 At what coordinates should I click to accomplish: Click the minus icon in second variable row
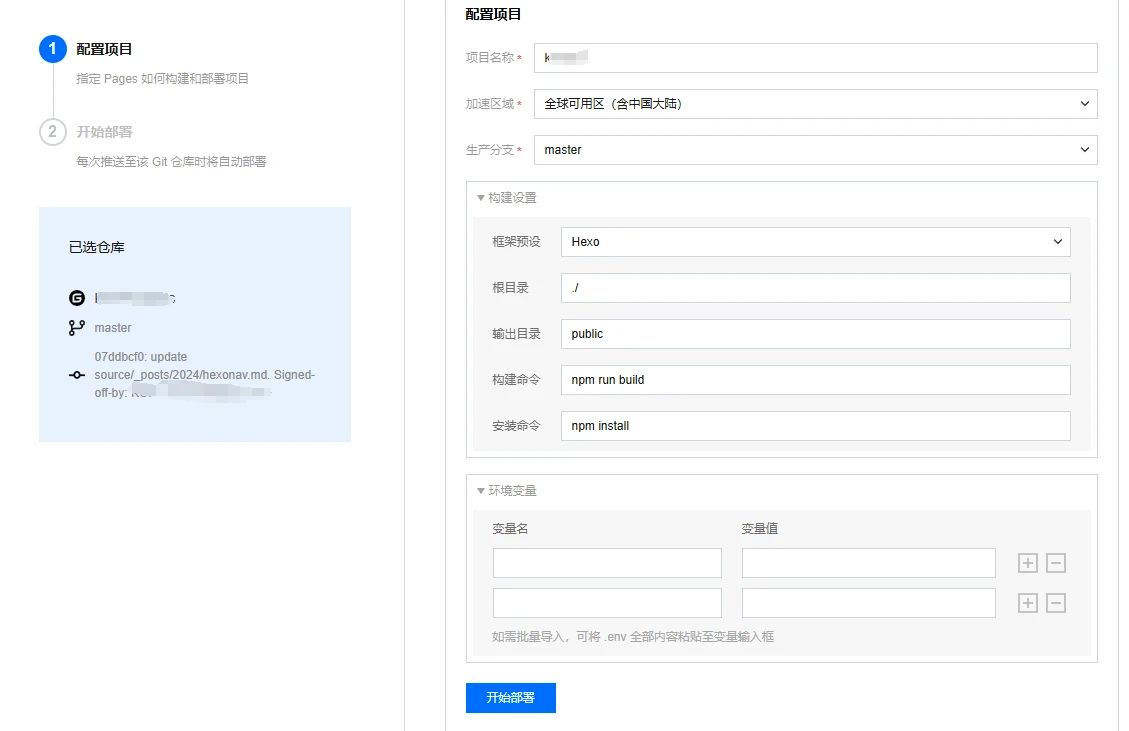[1056, 603]
